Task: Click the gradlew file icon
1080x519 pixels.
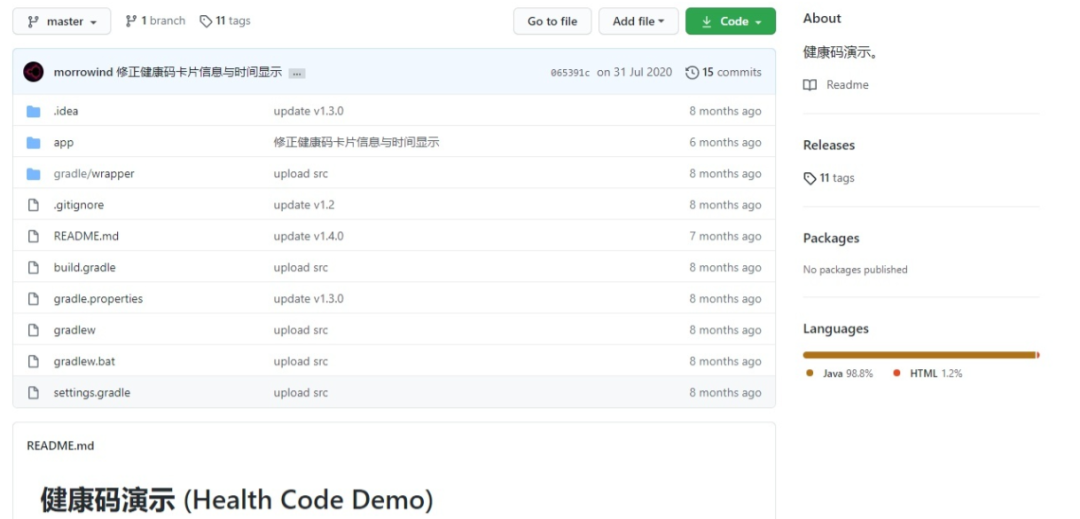Action: [33, 330]
